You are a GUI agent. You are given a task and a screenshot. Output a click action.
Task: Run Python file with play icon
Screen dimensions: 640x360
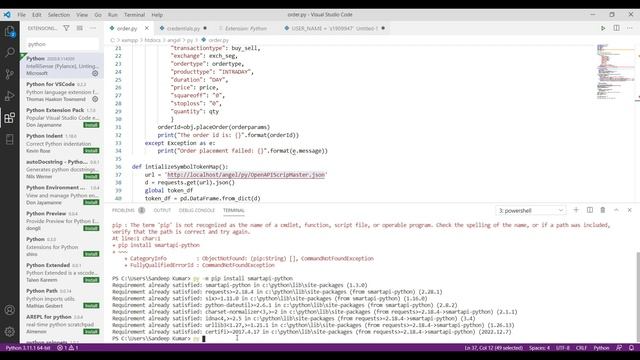coord(603,28)
